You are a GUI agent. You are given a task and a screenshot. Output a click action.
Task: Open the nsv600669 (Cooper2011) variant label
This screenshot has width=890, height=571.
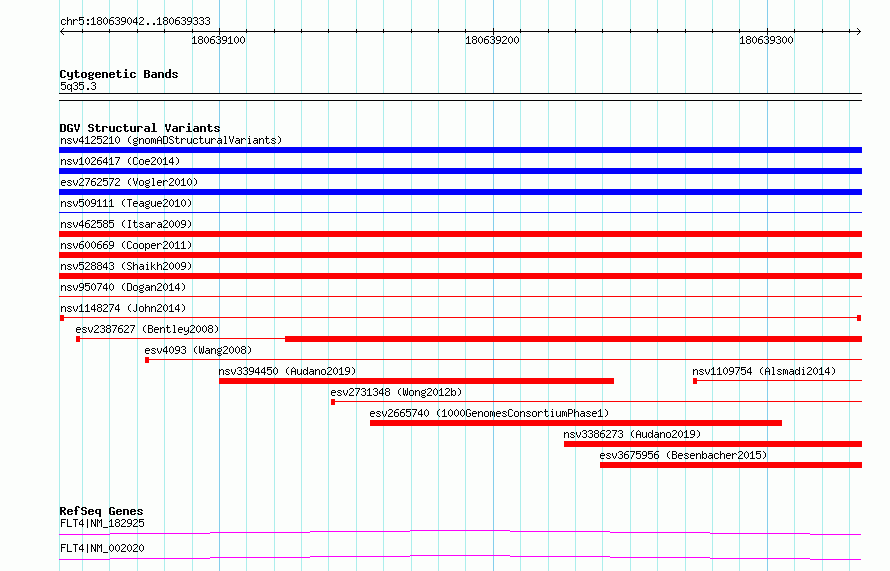tap(126, 245)
